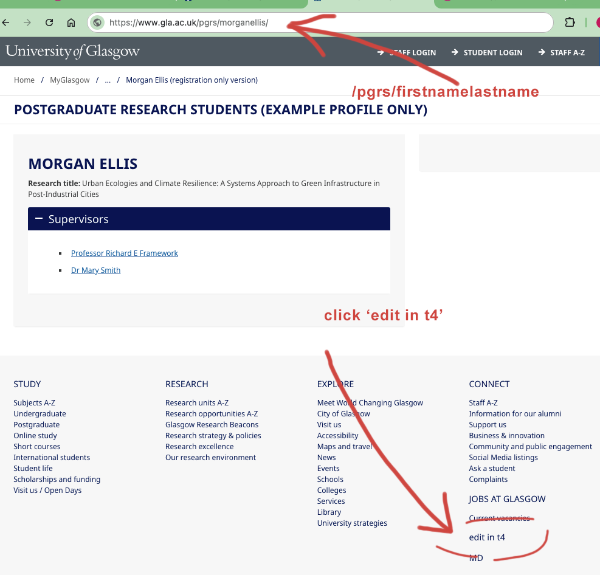Open Dr Mary Smith profile link
Image resolution: width=600 pixels, height=575 pixels.
95,270
